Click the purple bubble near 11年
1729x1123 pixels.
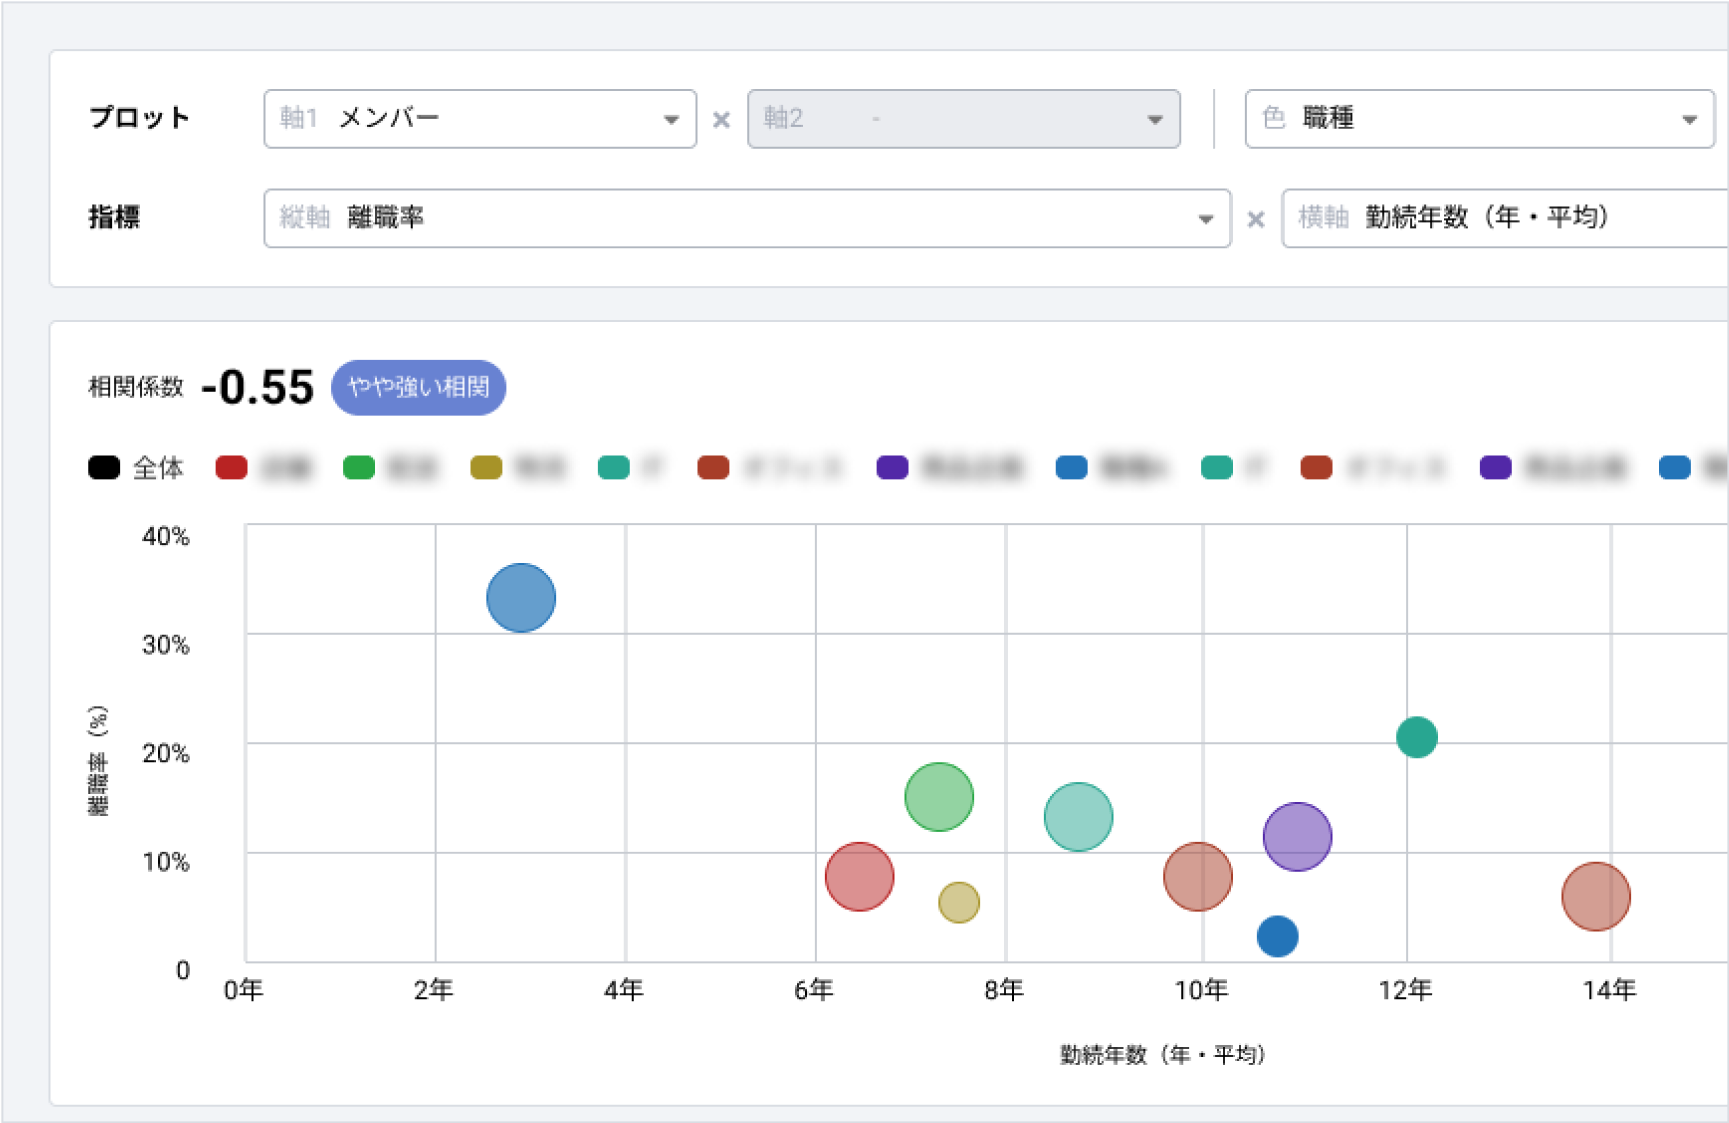pyautogui.click(x=1297, y=837)
